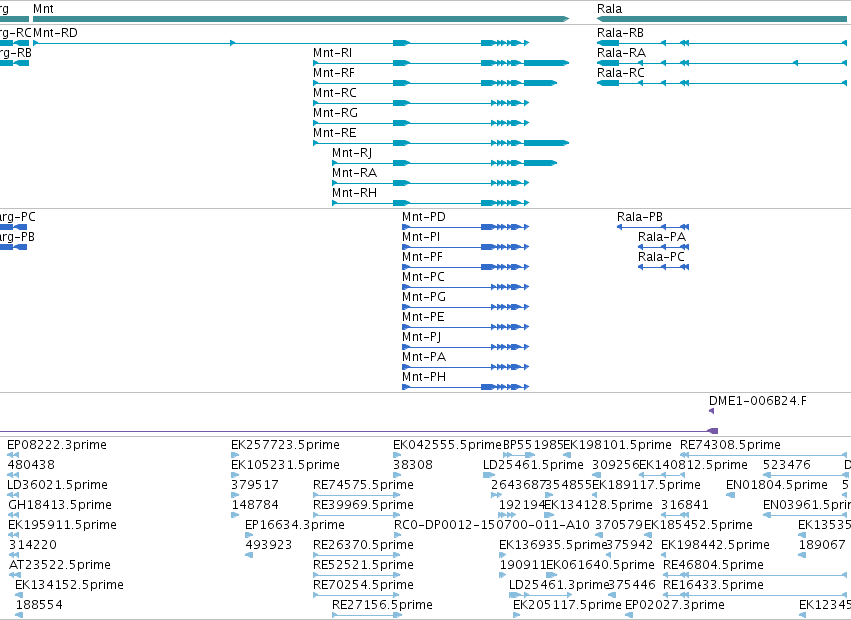Click the Mnt-RD transcript label
This screenshot has height=620, width=851.
point(55,33)
